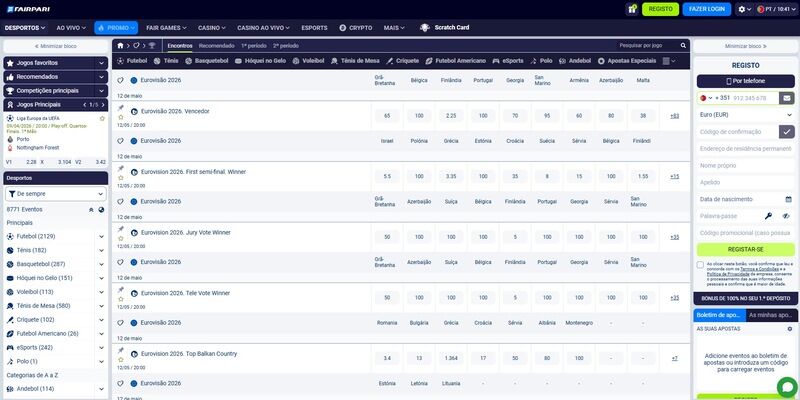Select Futebol in sports toolbar
This screenshot has width=800, height=400.
[132, 61]
